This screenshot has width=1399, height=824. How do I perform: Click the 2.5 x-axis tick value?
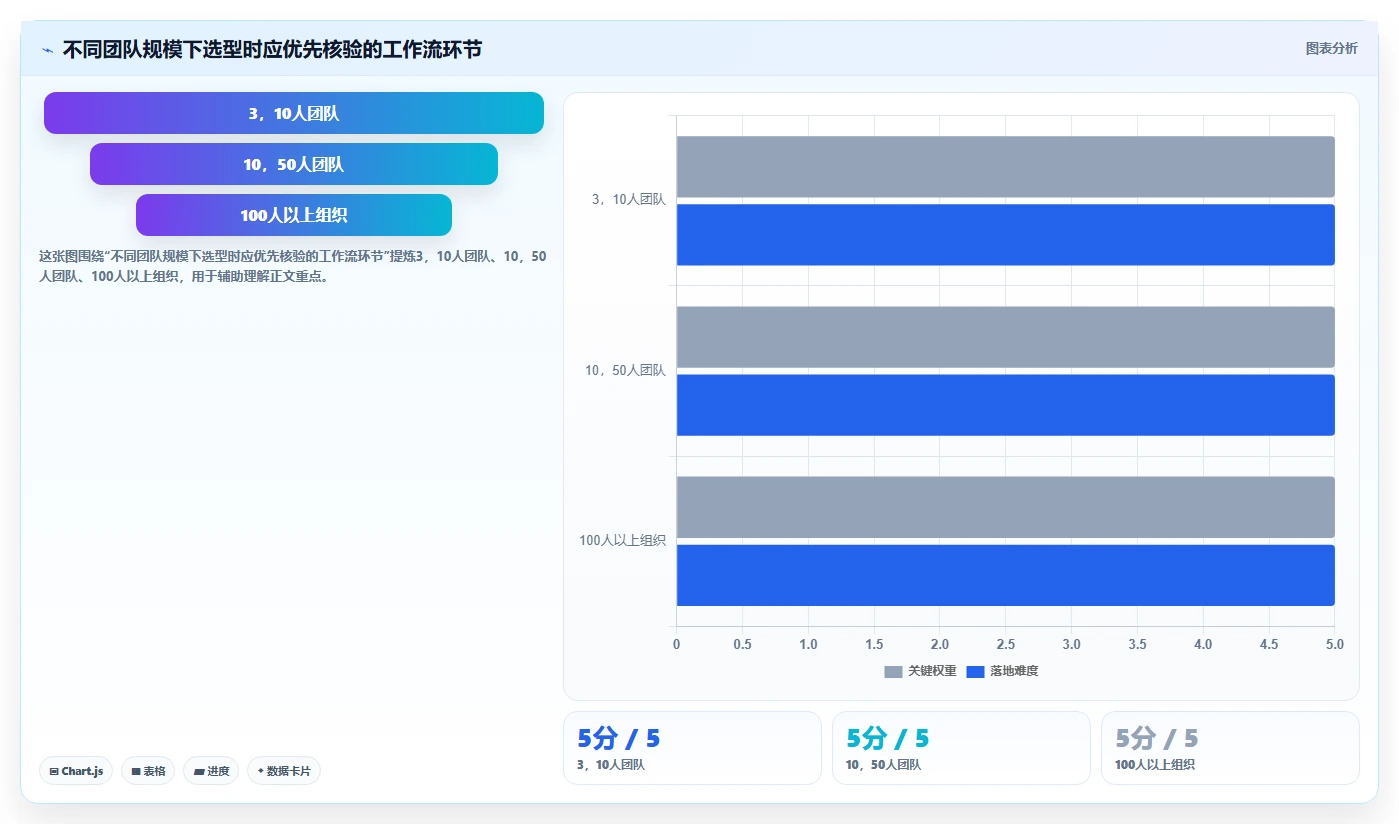click(1005, 644)
